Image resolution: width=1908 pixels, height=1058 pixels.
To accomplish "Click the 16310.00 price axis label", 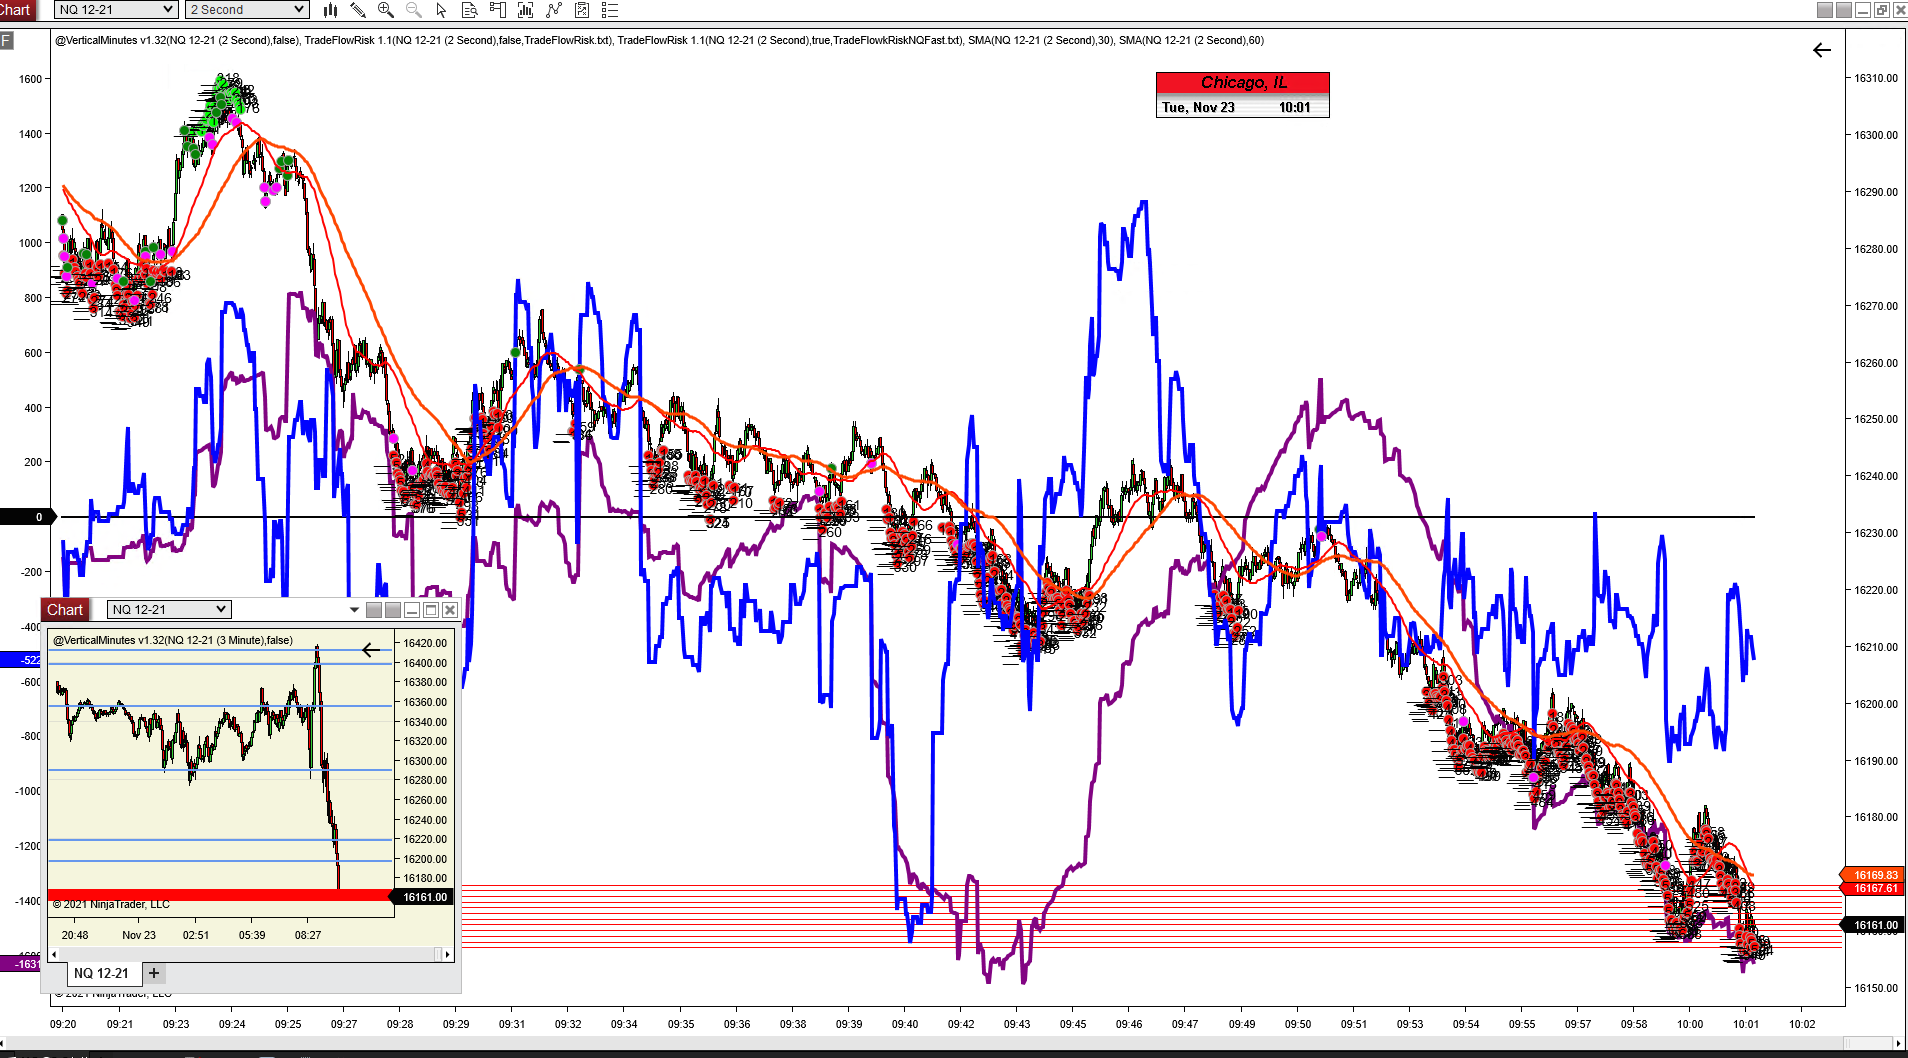I will pyautogui.click(x=1876, y=78).
